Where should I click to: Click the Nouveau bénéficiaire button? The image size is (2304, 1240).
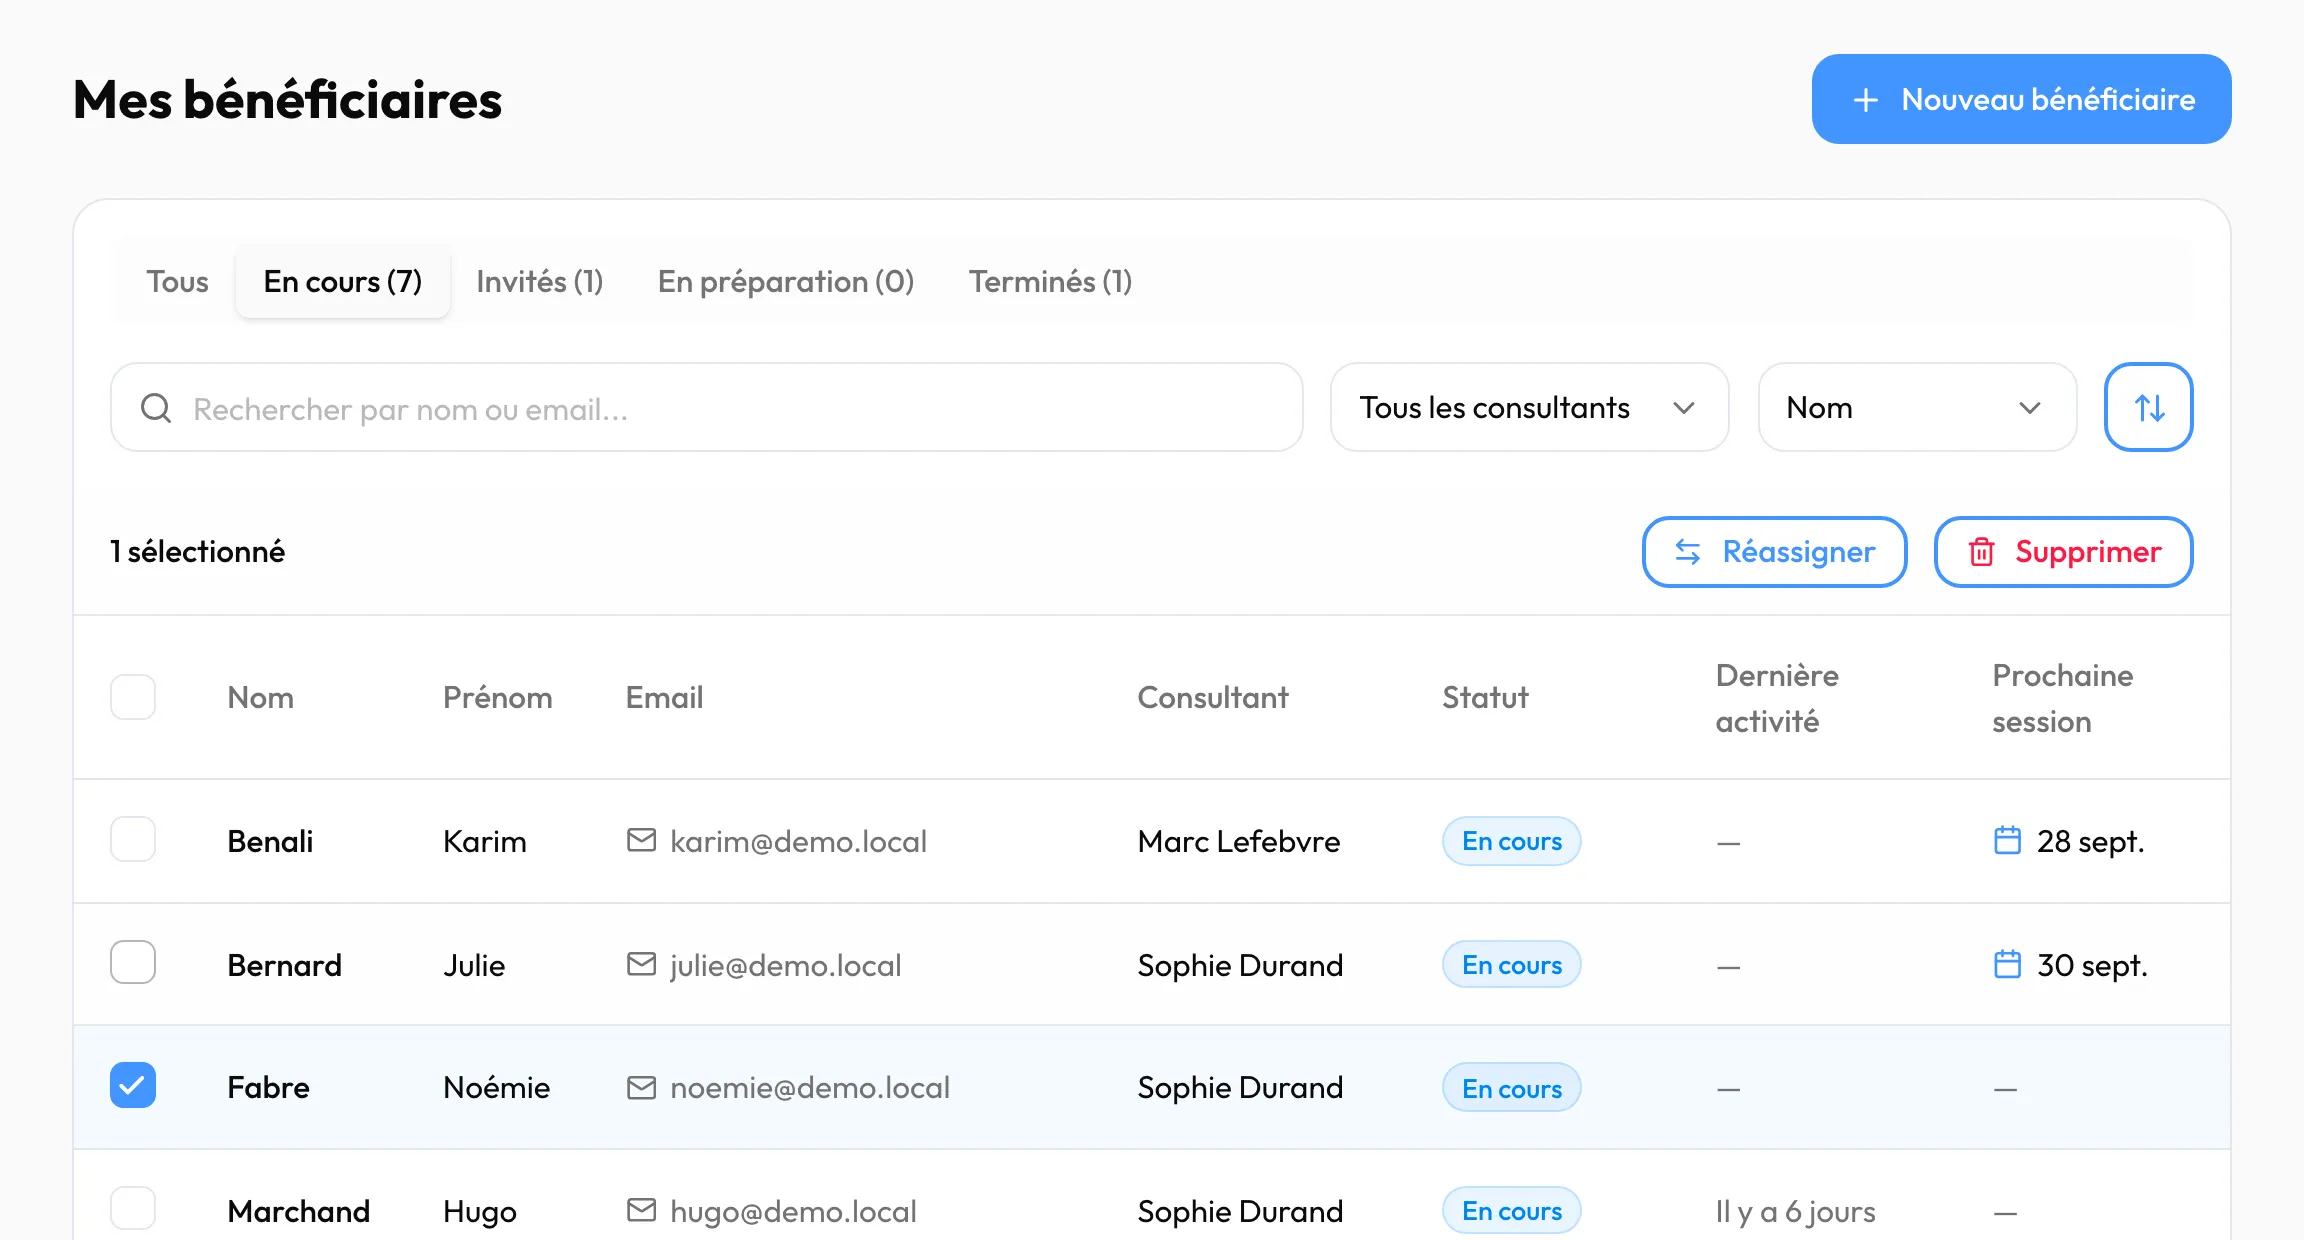click(x=2021, y=99)
